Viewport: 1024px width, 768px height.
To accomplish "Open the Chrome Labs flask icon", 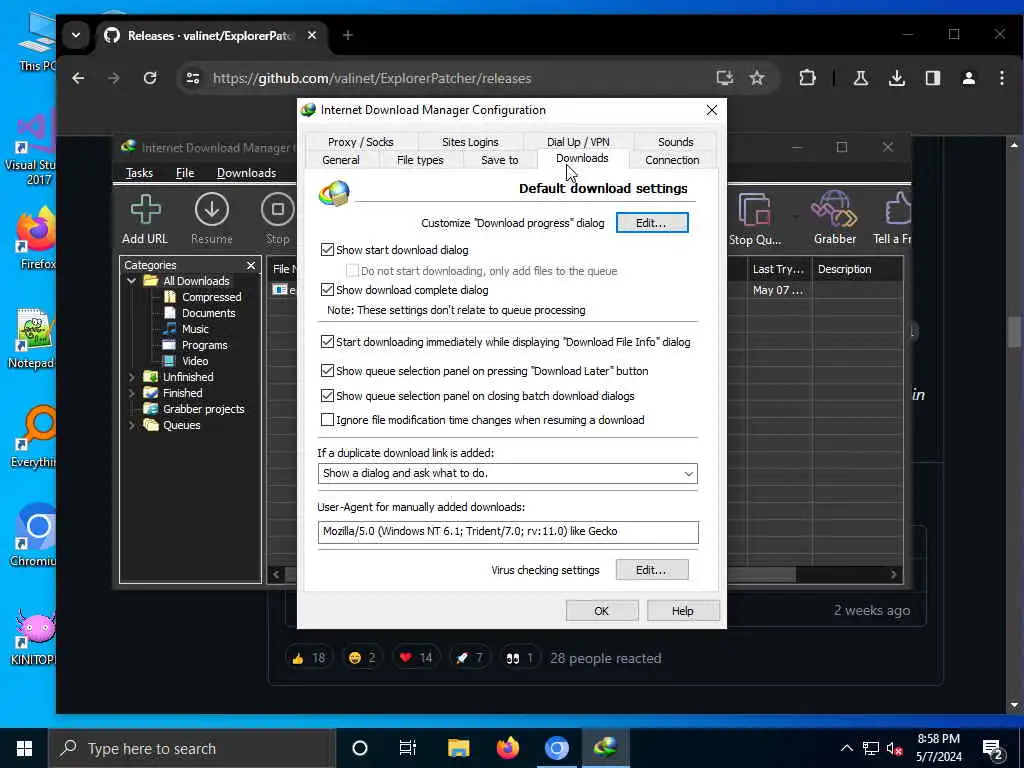I will (x=861, y=78).
